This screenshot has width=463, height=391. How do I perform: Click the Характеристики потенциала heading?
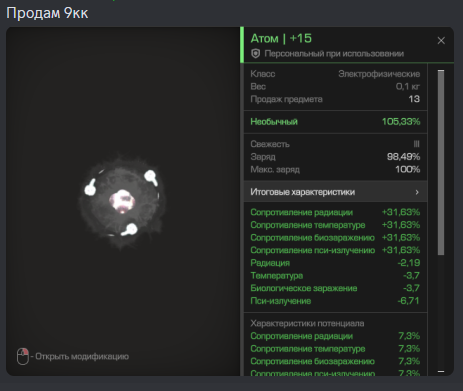tap(307, 323)
